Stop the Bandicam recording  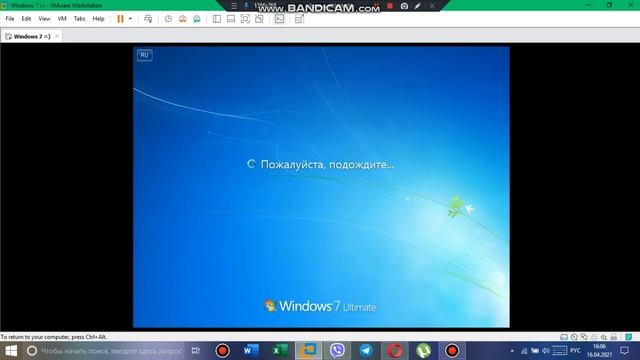pos(390,6)
